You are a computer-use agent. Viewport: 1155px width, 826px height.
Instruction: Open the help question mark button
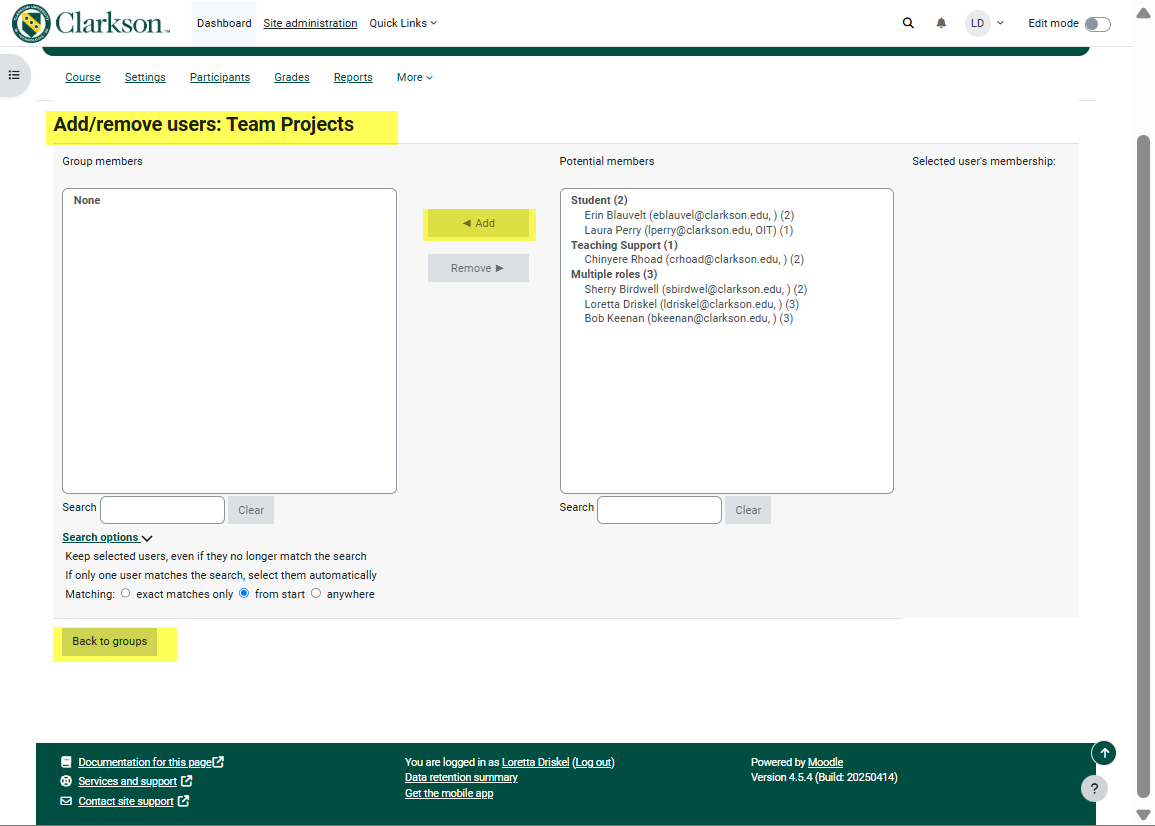[x=1094, y=788]
